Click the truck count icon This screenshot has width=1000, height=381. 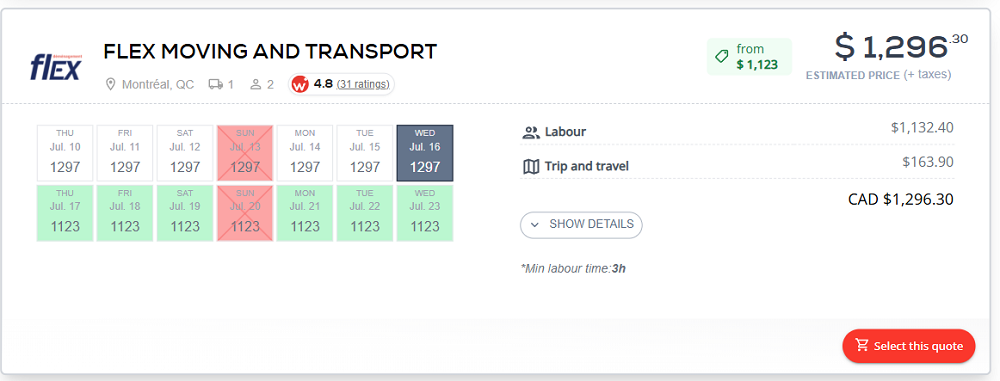216,84
